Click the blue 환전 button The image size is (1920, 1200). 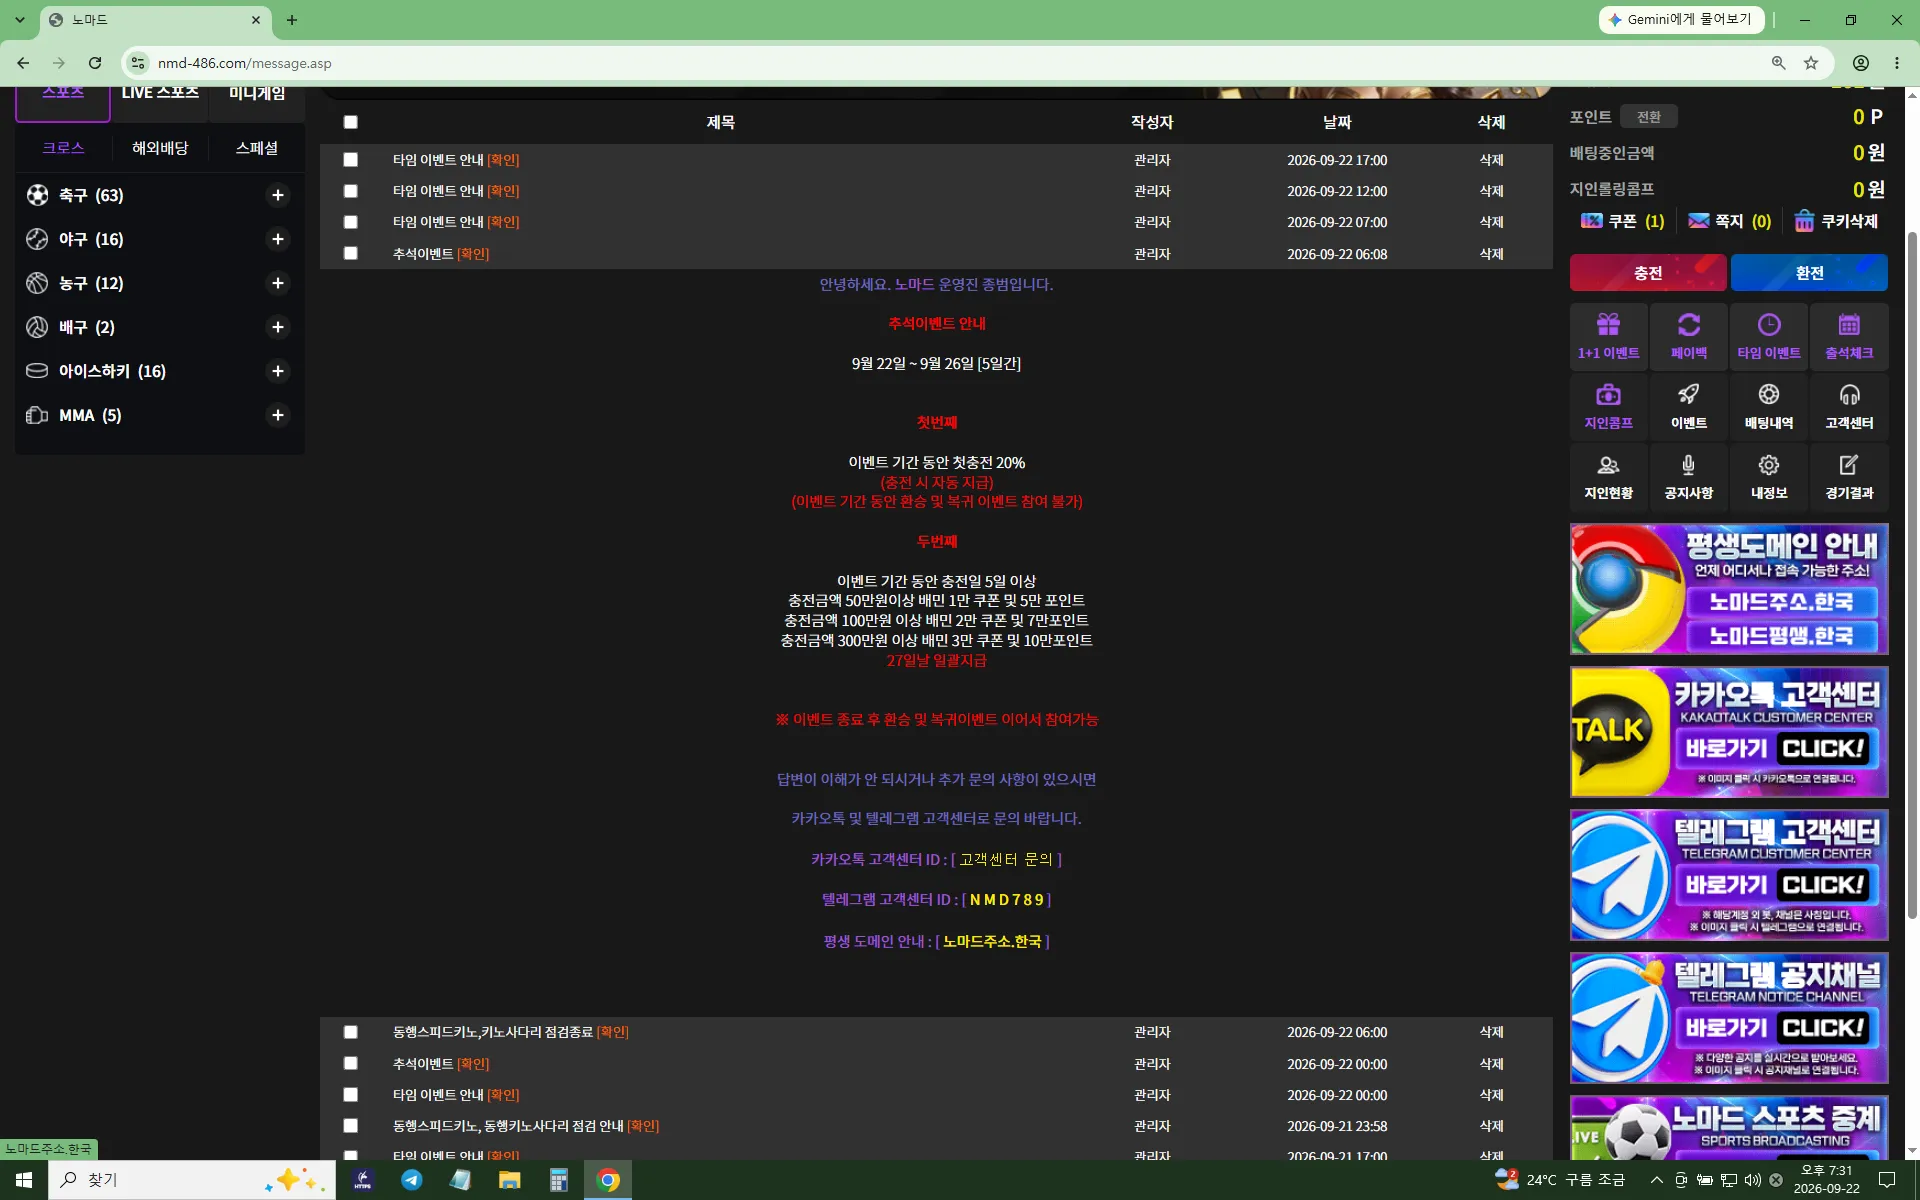1809,273
